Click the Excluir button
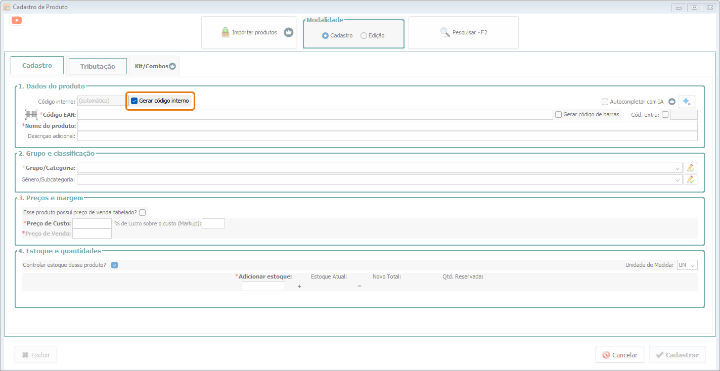 [x=36, y=355]
